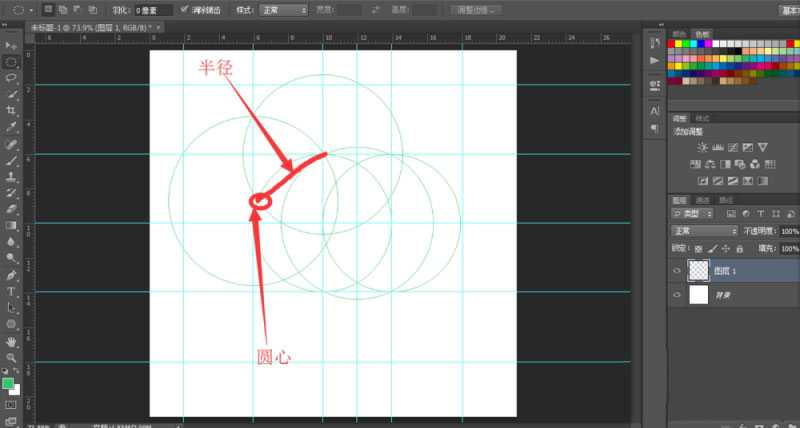Add a Brightness/Contrast adjustment
800x428 pixels.
point(703,148)
